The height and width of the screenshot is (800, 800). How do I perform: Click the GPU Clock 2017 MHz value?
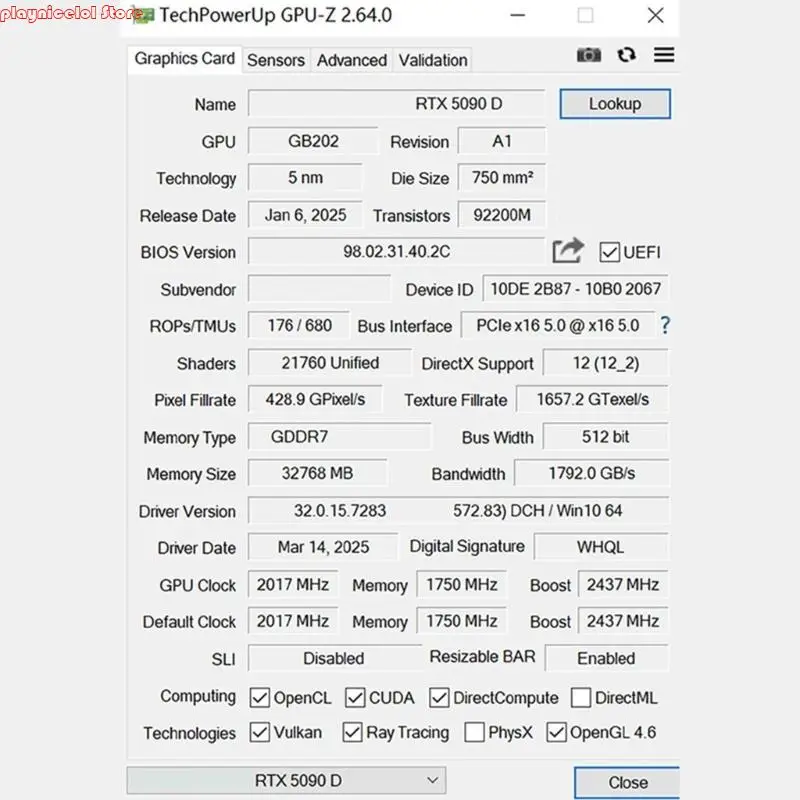(293, 584)
